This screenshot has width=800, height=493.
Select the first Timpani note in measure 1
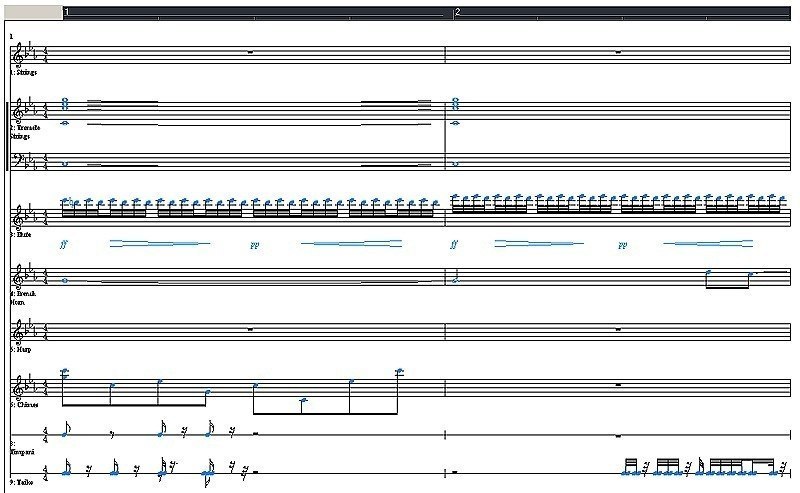(x=66, y=433)
